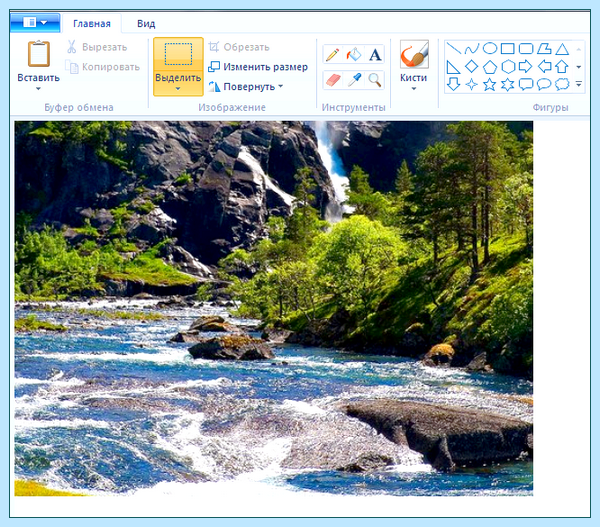Choose the Pentagon shape

pyautogui.click(x=490, y=67)
